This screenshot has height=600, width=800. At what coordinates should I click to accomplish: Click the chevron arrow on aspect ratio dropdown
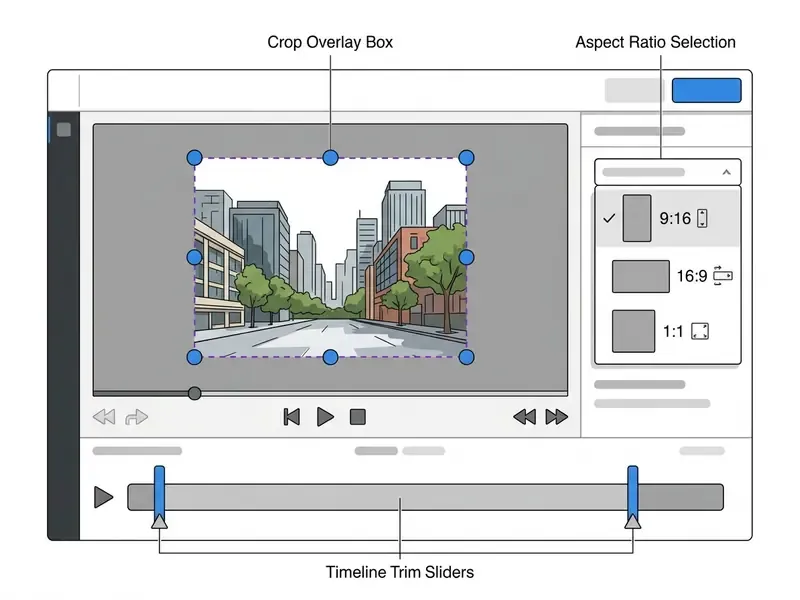pos(727,172)
